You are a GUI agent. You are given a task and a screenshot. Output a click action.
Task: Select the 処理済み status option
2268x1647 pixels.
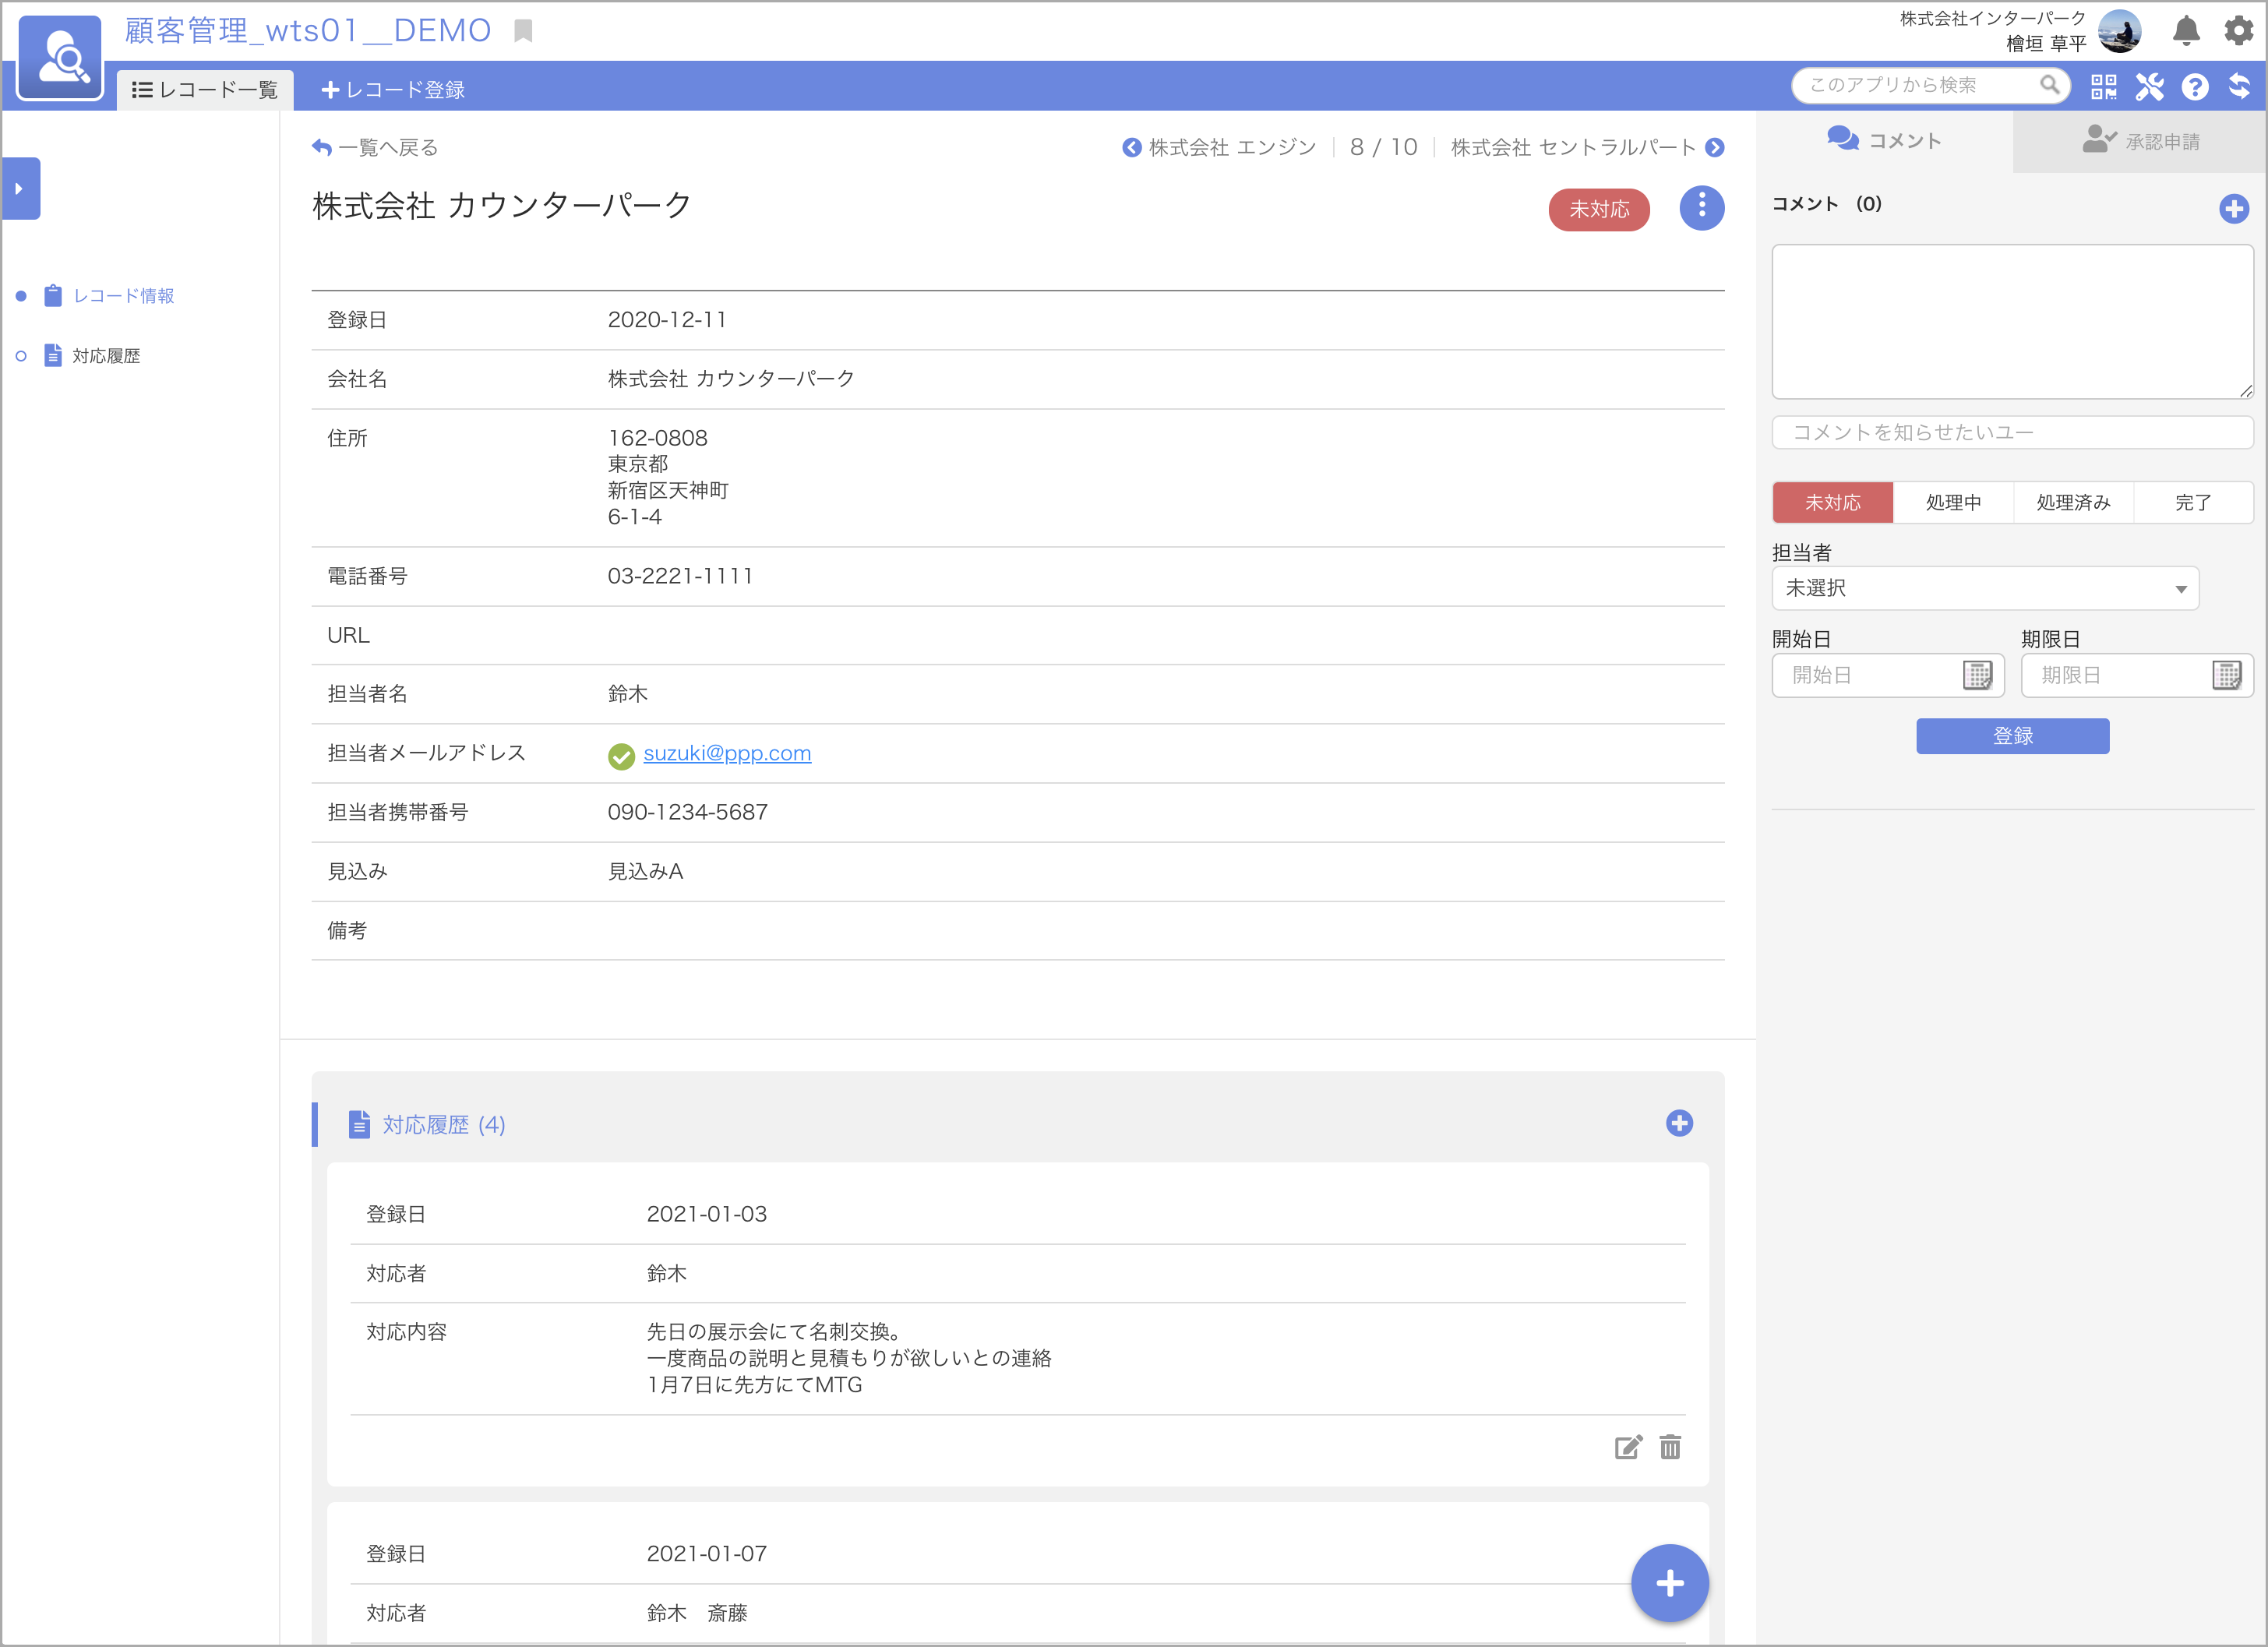pyautogui.click(x=2073, y=502)
